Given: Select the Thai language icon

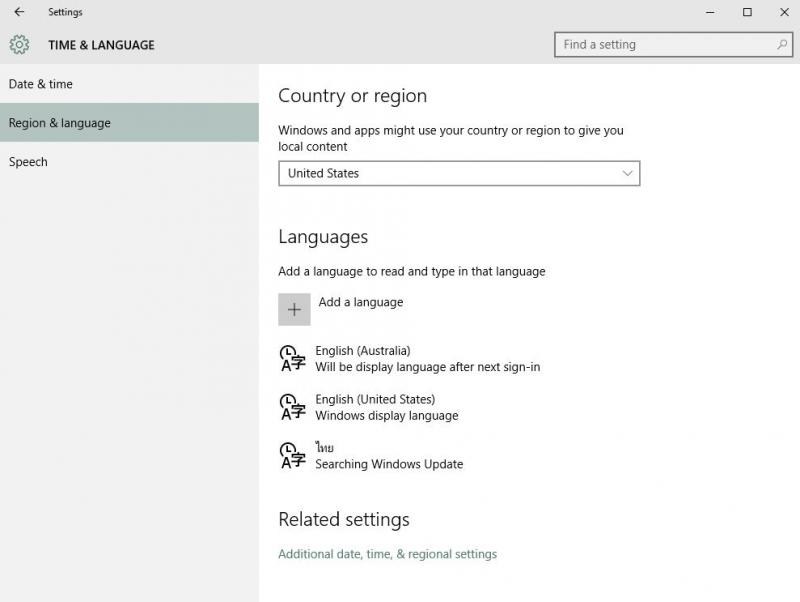Looking at the screenshot, I should 293,455.
